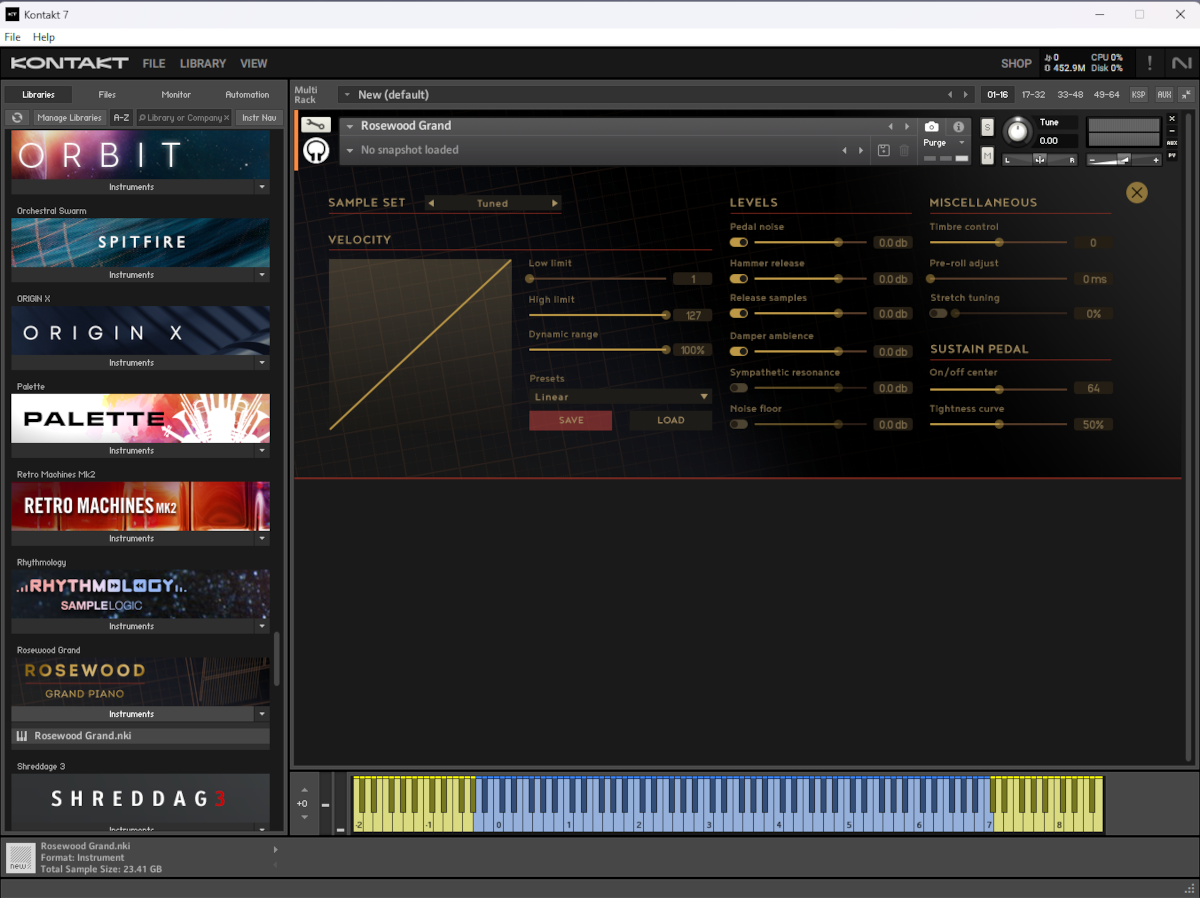The image size is (1200, 898).
Task: Click the Native Instruments NI logo
Action: [1182, 63]
